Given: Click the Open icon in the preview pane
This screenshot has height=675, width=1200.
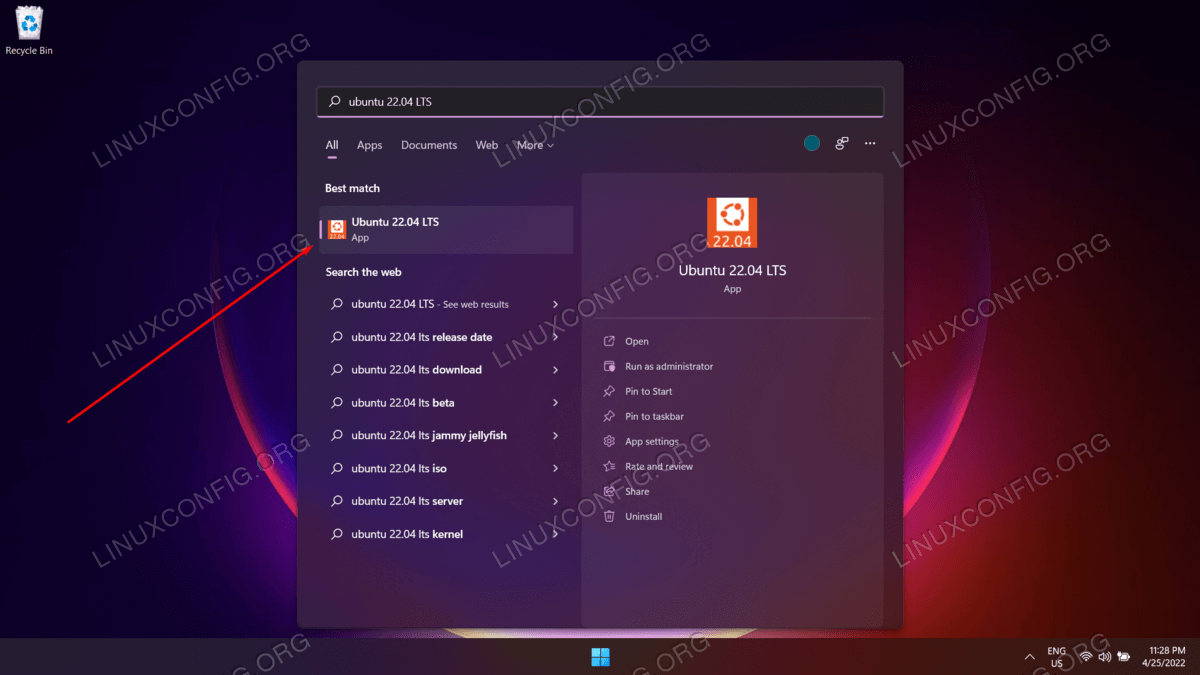Looking at the screenshot, I should [609, 341].
